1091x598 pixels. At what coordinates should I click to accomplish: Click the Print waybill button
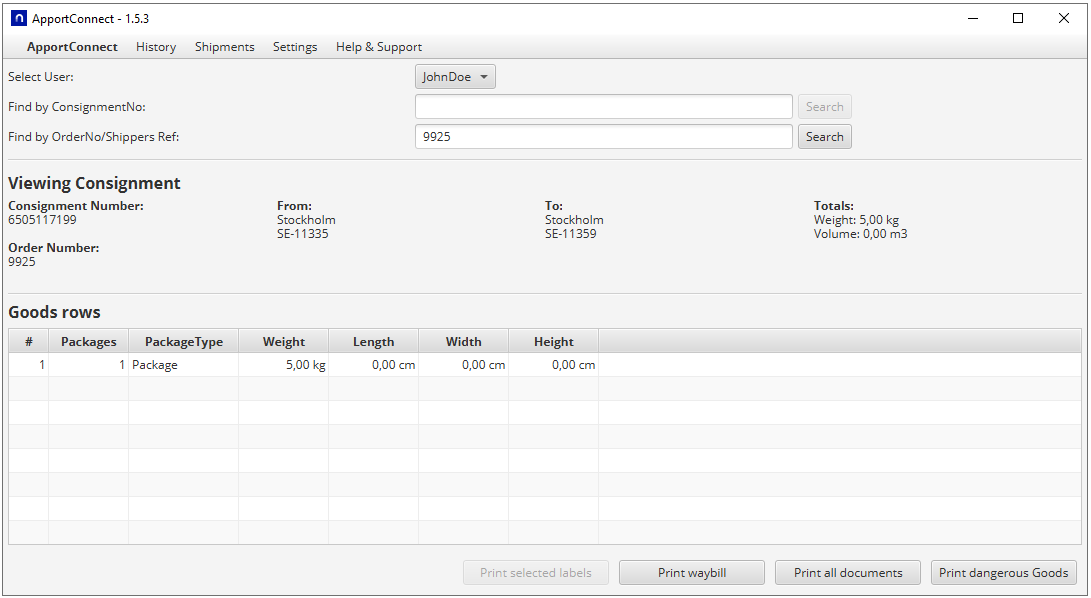[x=691, y=573]
